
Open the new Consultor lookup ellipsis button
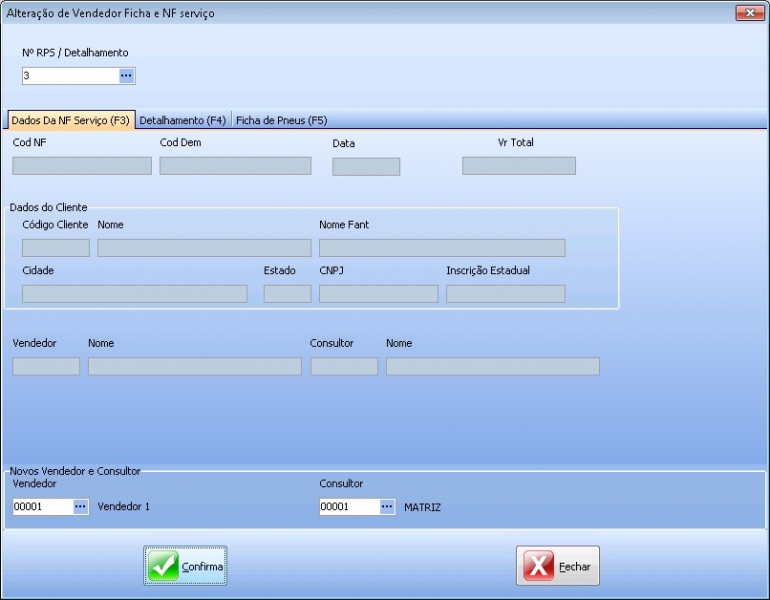[x=387, y=507]
